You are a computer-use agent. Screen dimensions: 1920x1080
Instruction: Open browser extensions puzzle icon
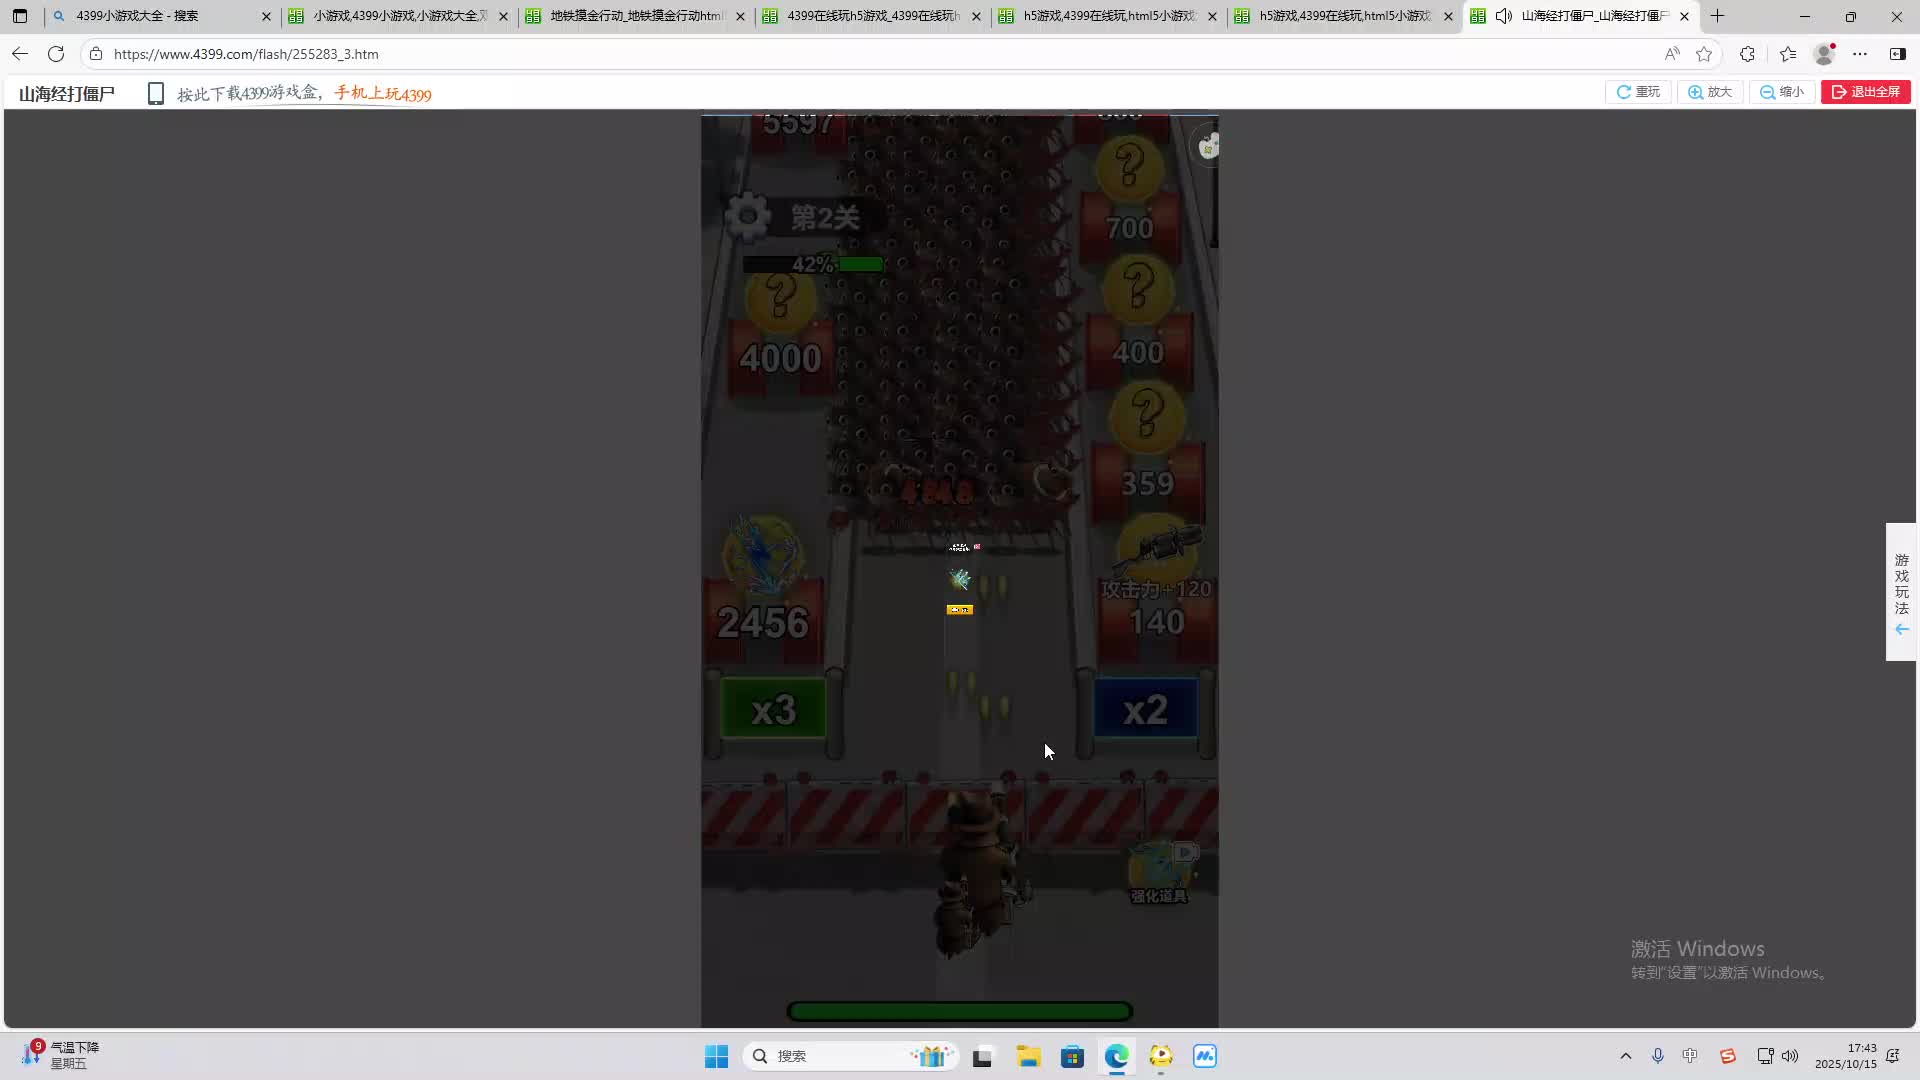coord(1747,54)
